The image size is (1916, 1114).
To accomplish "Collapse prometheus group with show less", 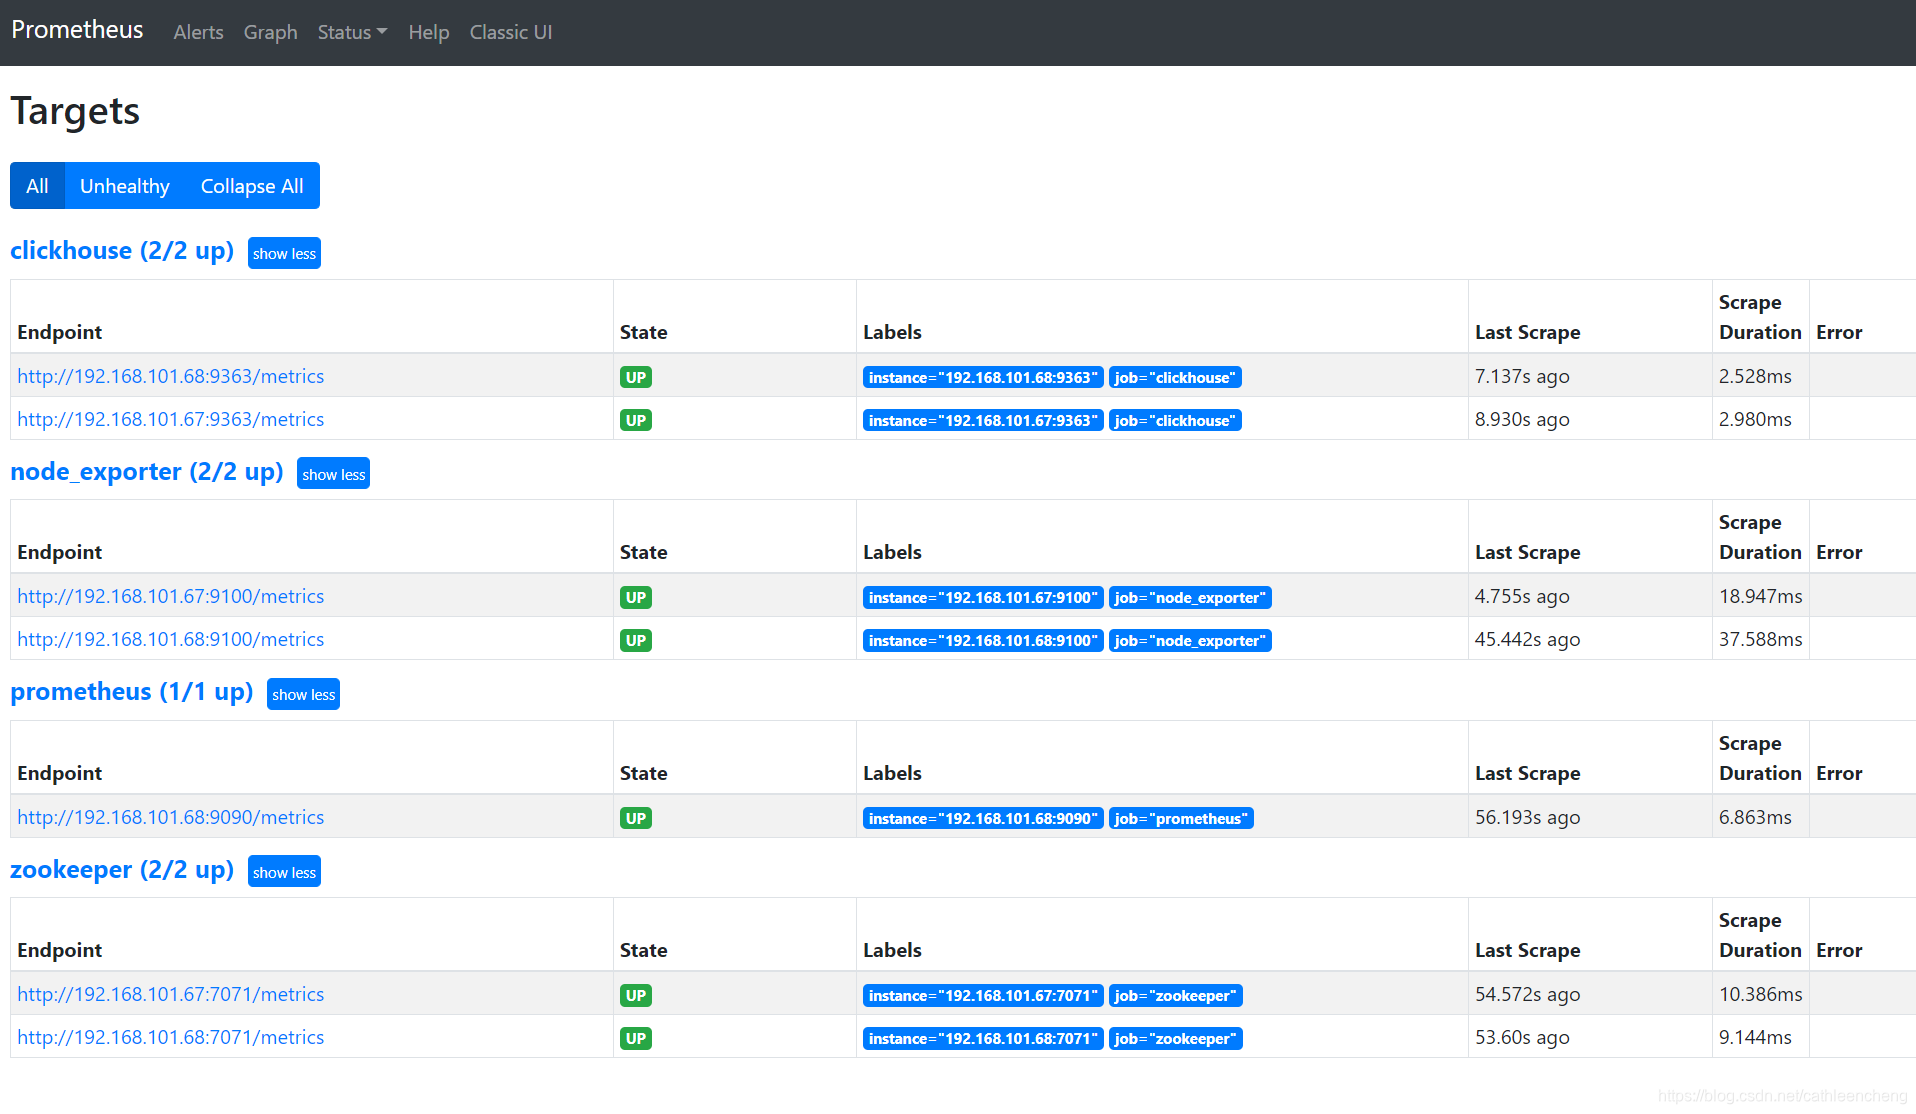I will (303, 694).
